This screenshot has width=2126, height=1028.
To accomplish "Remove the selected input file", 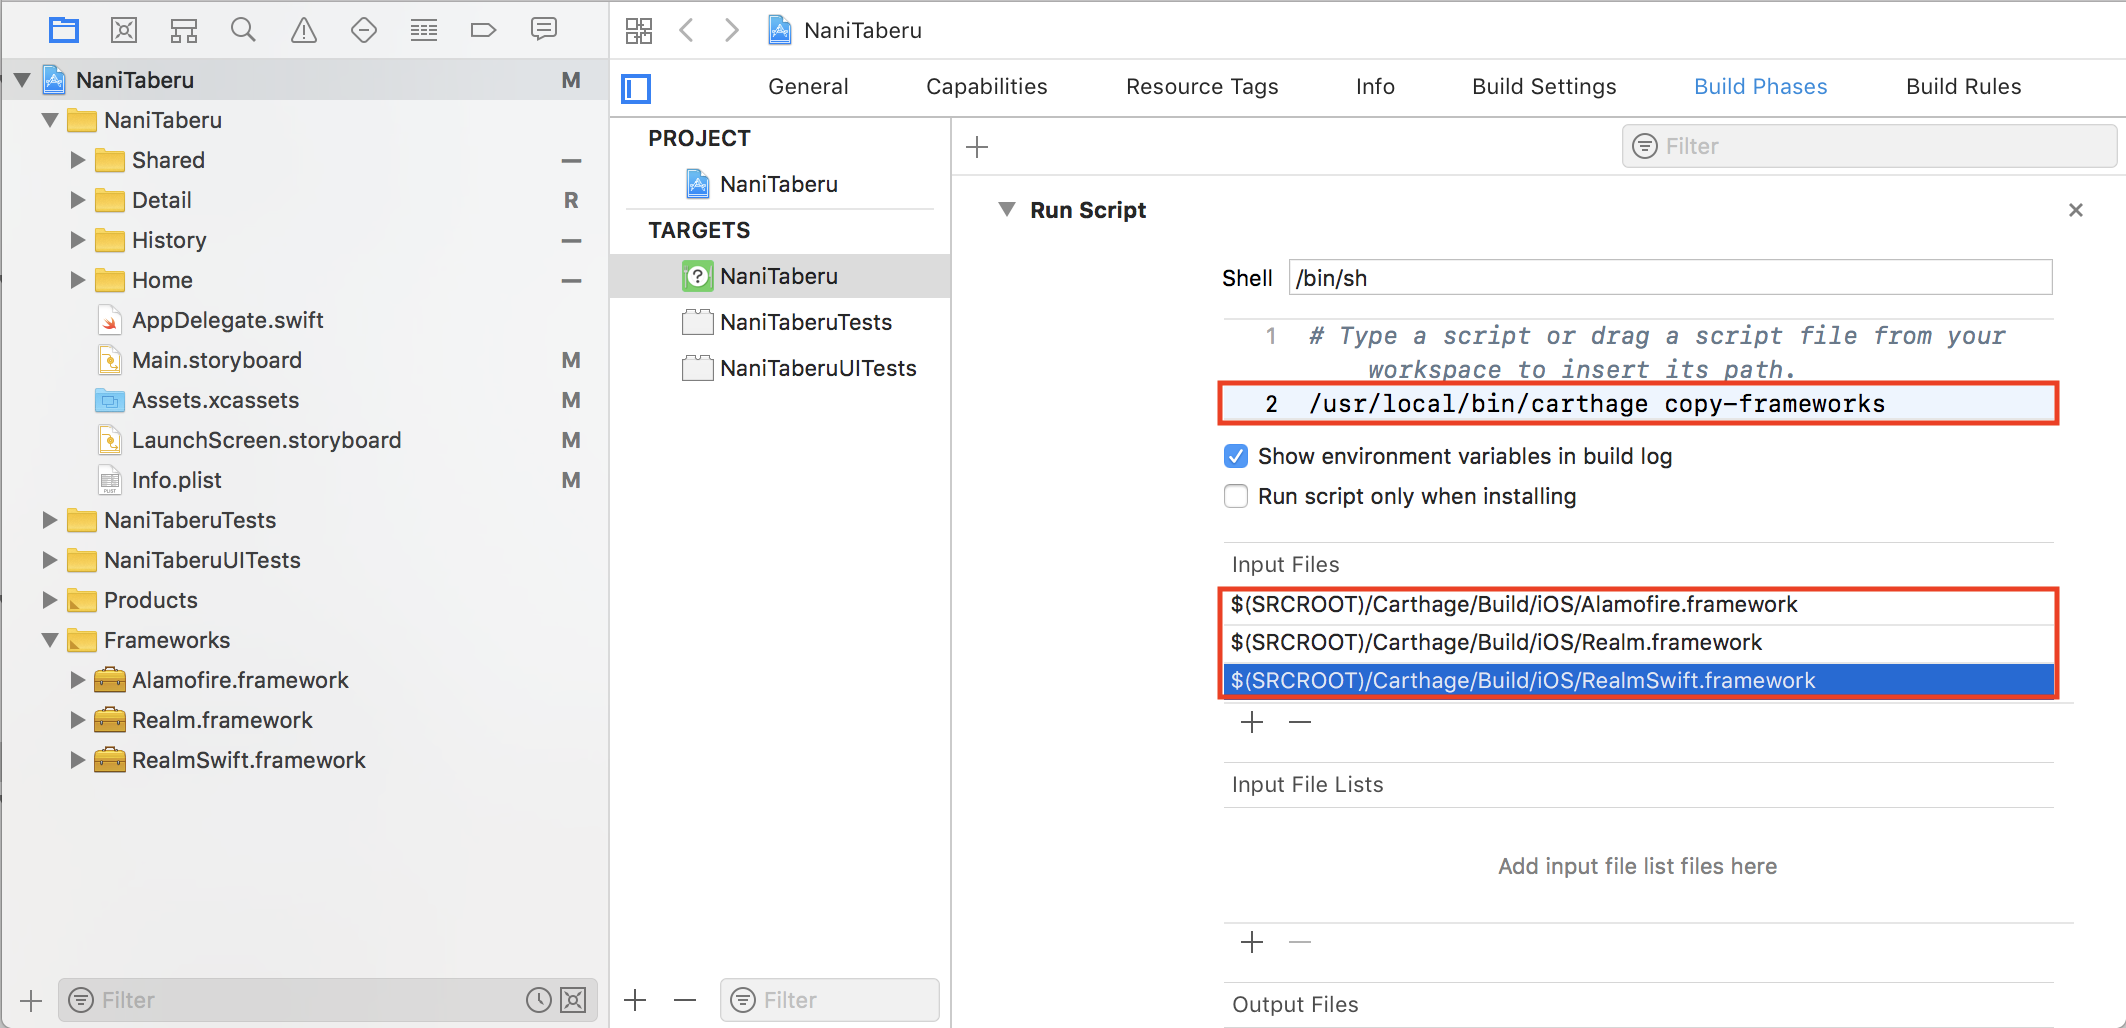I will [x=1300, y=722].
